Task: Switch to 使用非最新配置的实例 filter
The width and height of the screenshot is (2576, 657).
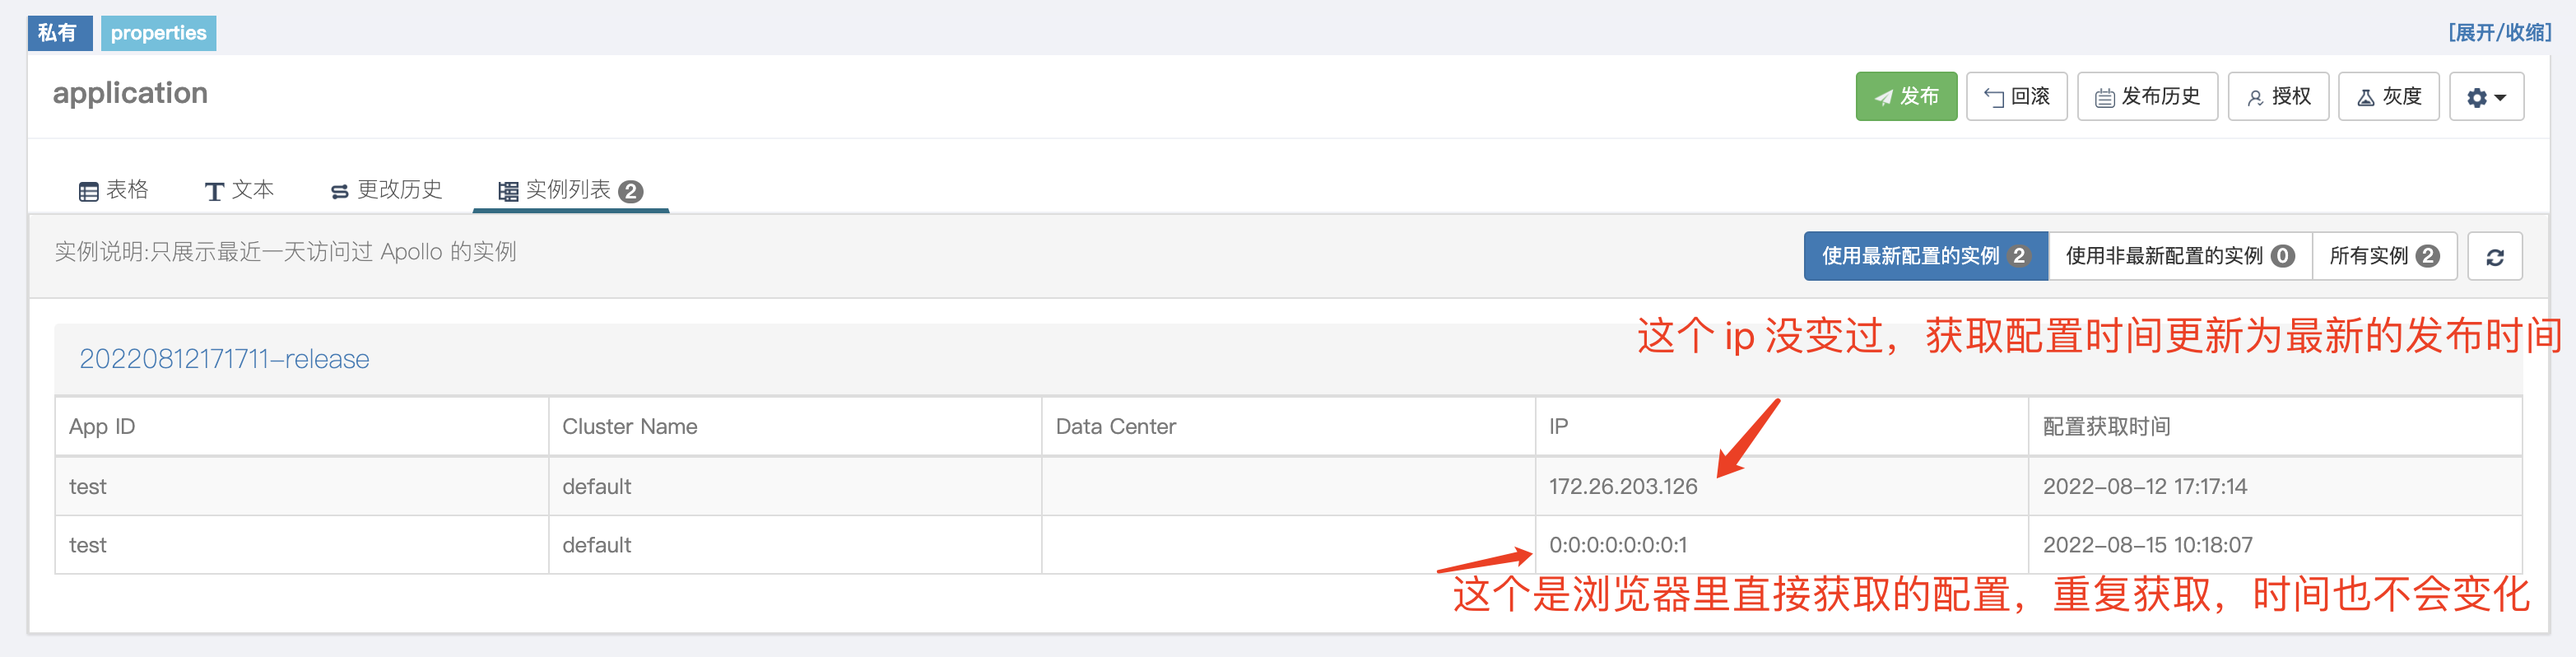Action: tap(2180, 256)
